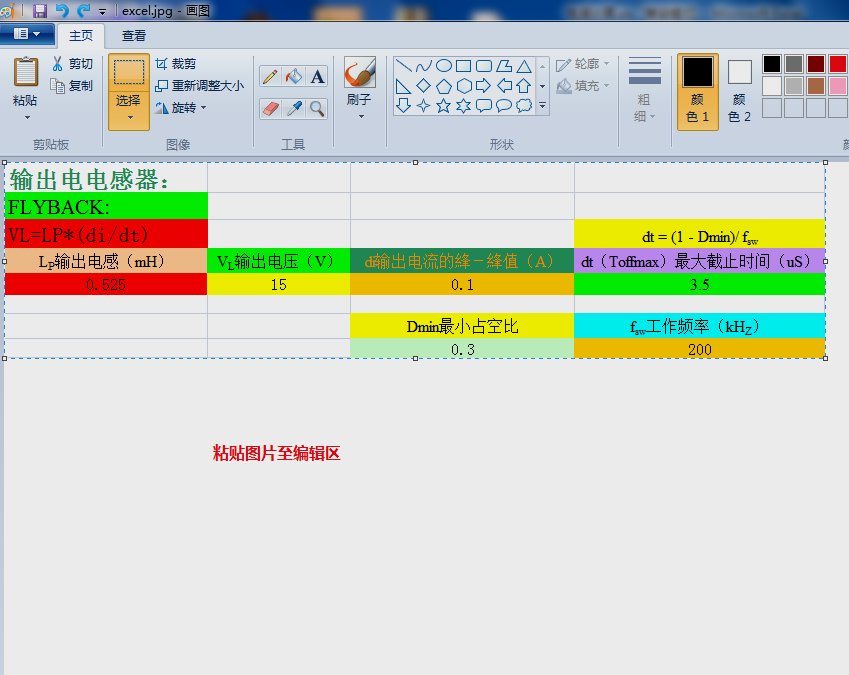The image size is (849, 675).
Task: Select the Down arrow shape
Action: [x=403, y=106]
